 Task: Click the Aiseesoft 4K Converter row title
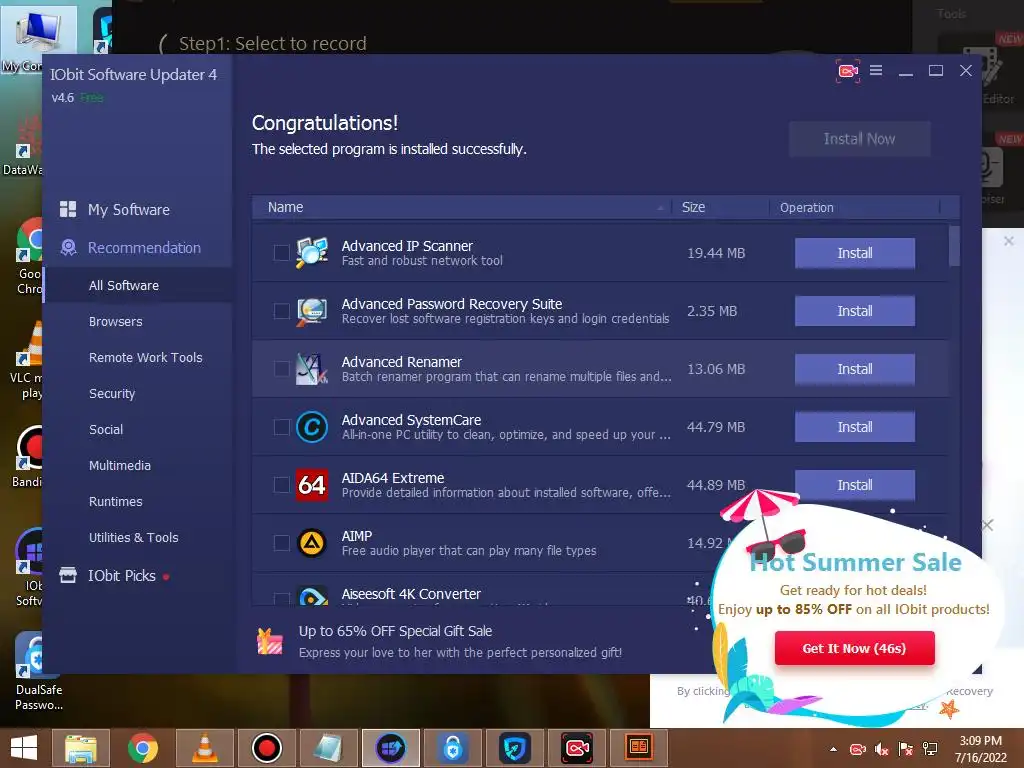[x=411, y=594]
